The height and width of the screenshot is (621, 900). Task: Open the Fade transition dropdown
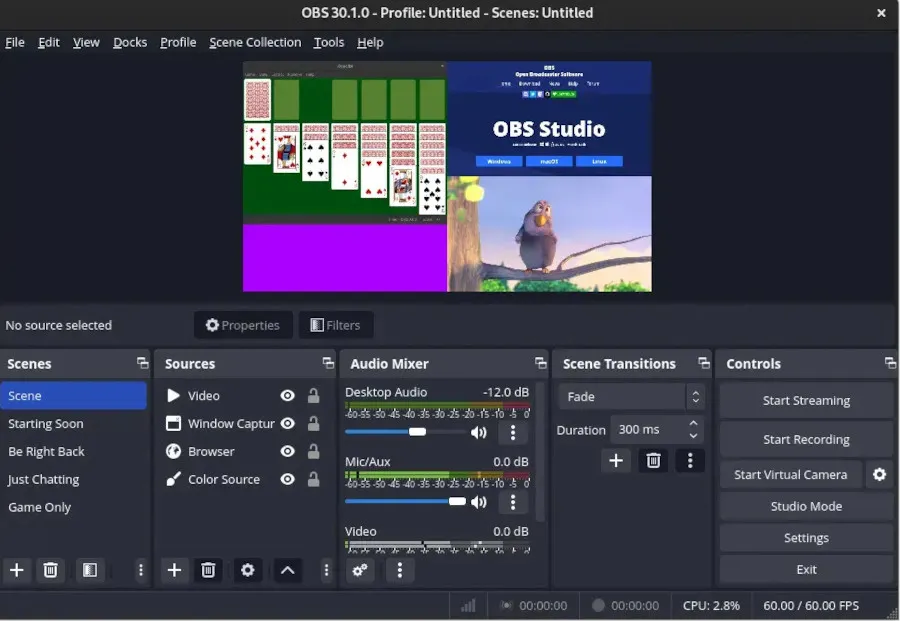630,396
